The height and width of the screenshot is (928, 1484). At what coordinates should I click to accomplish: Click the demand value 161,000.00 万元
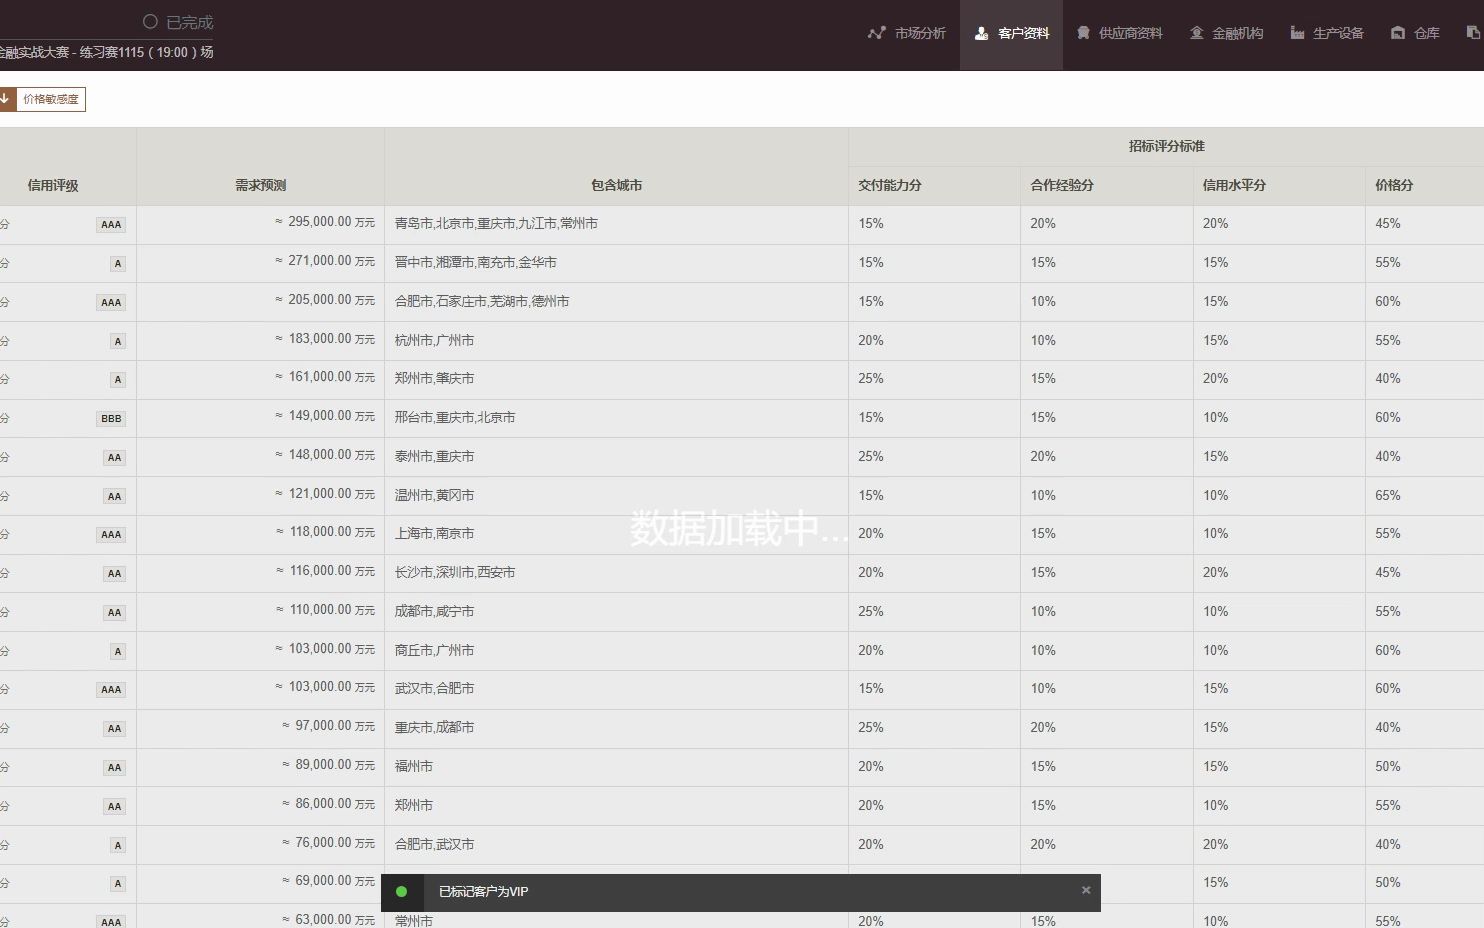(x=325, y=377)
